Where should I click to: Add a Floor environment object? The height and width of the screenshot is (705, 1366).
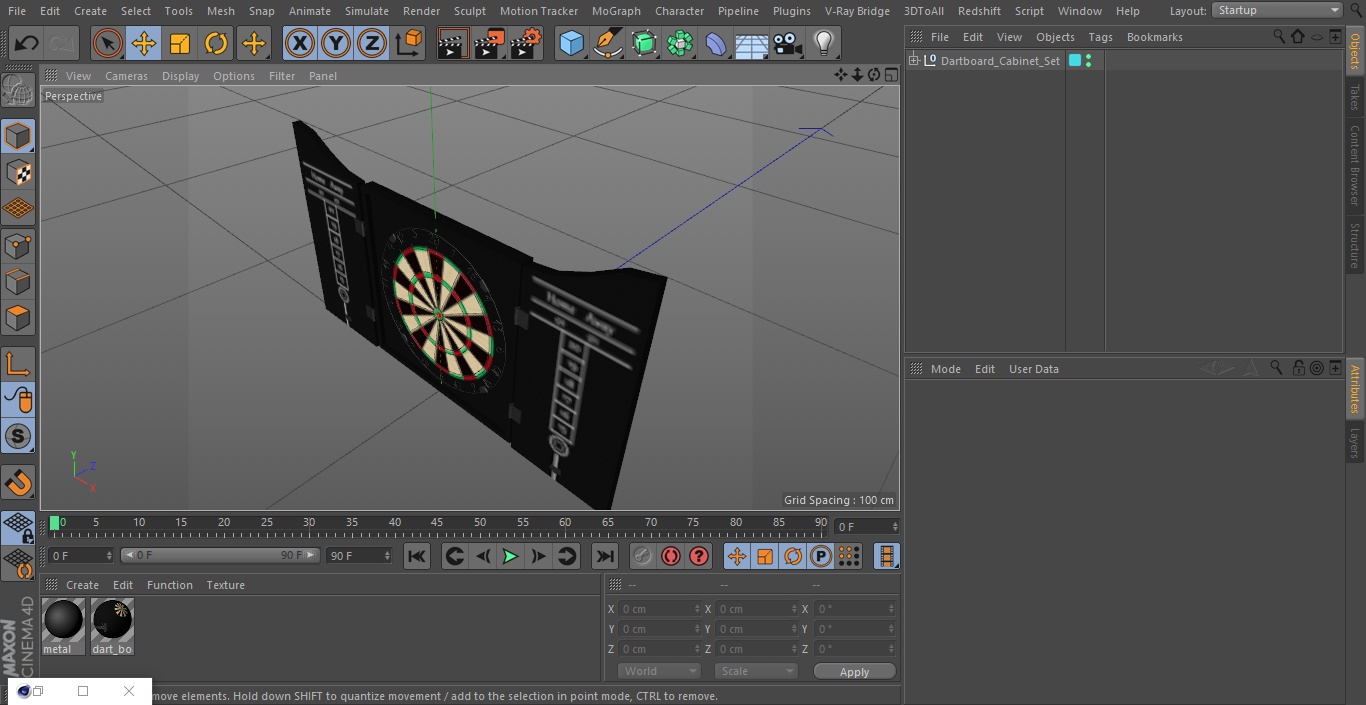[x=751, y=43]
